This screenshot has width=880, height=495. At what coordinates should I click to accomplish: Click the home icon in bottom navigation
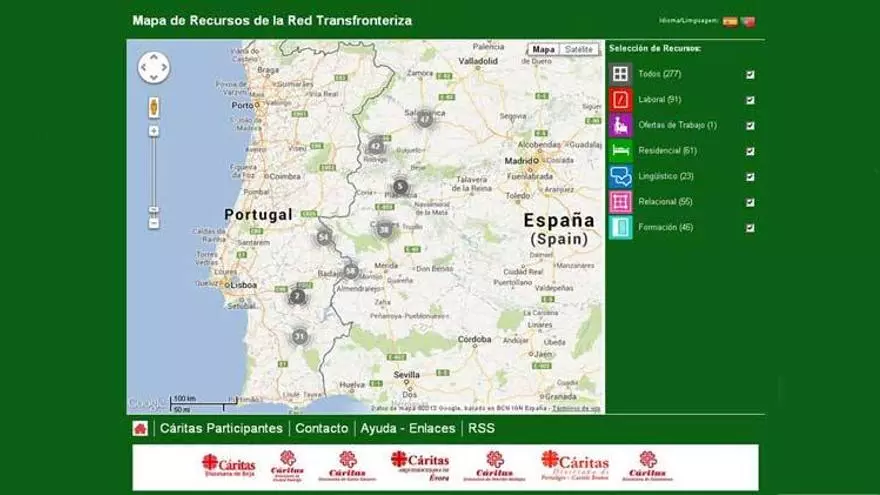click(x=140, y=428)
